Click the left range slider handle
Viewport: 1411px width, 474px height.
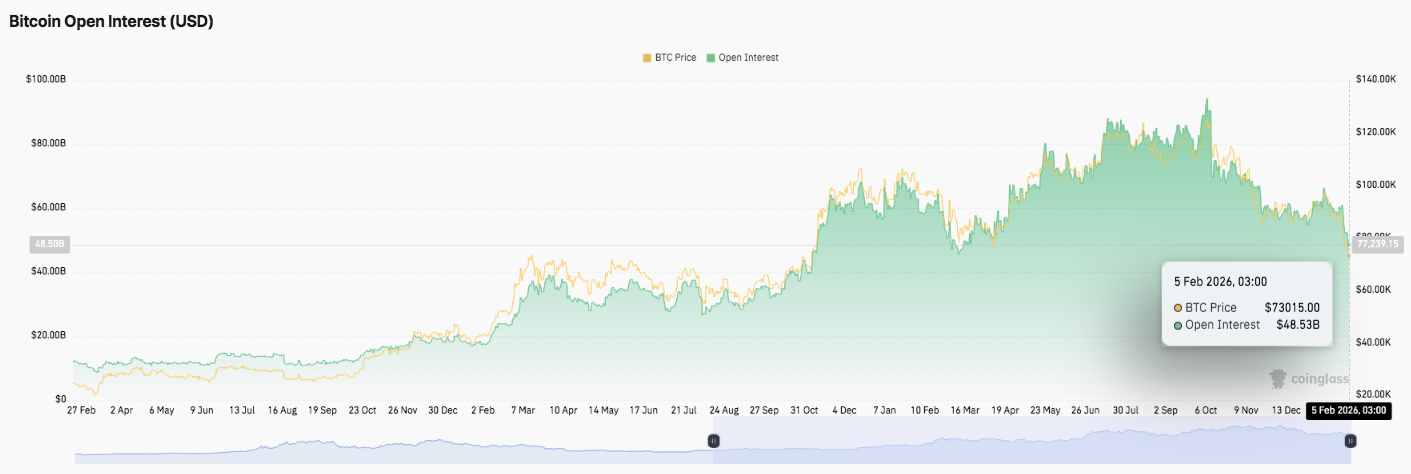pyautogui.click(x=714, y=440)
